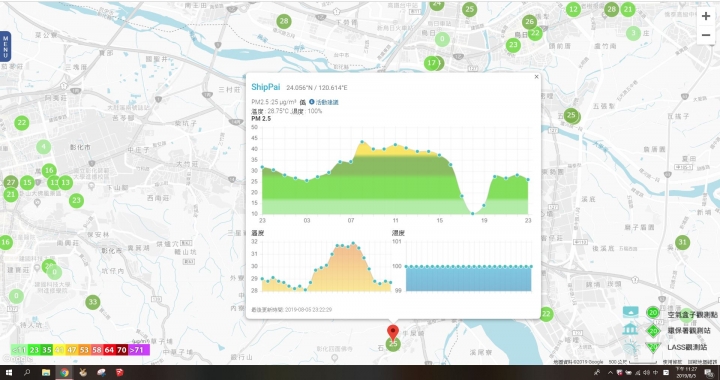Image resolution: width=720 pixels, height=380 pixels.
Task: Close the ShipPai info popup
Action: pos(536,77)
